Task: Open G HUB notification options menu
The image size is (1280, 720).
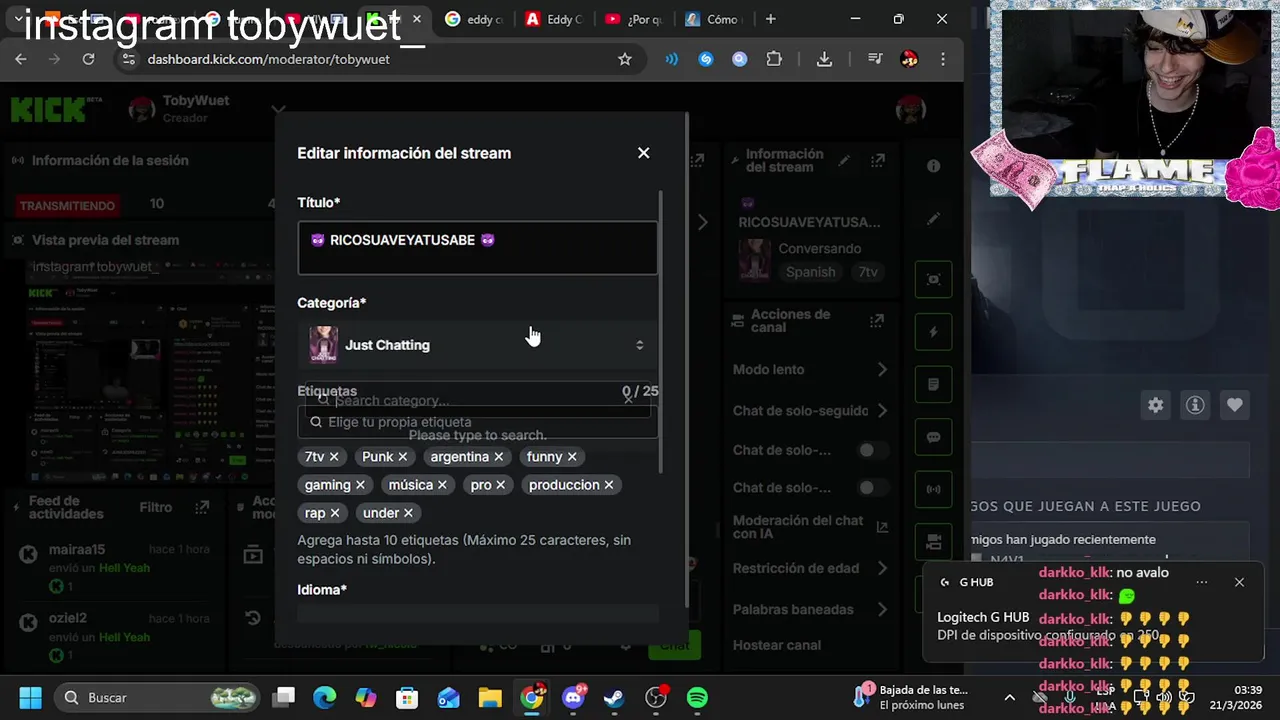Action: coord(1202,582)
